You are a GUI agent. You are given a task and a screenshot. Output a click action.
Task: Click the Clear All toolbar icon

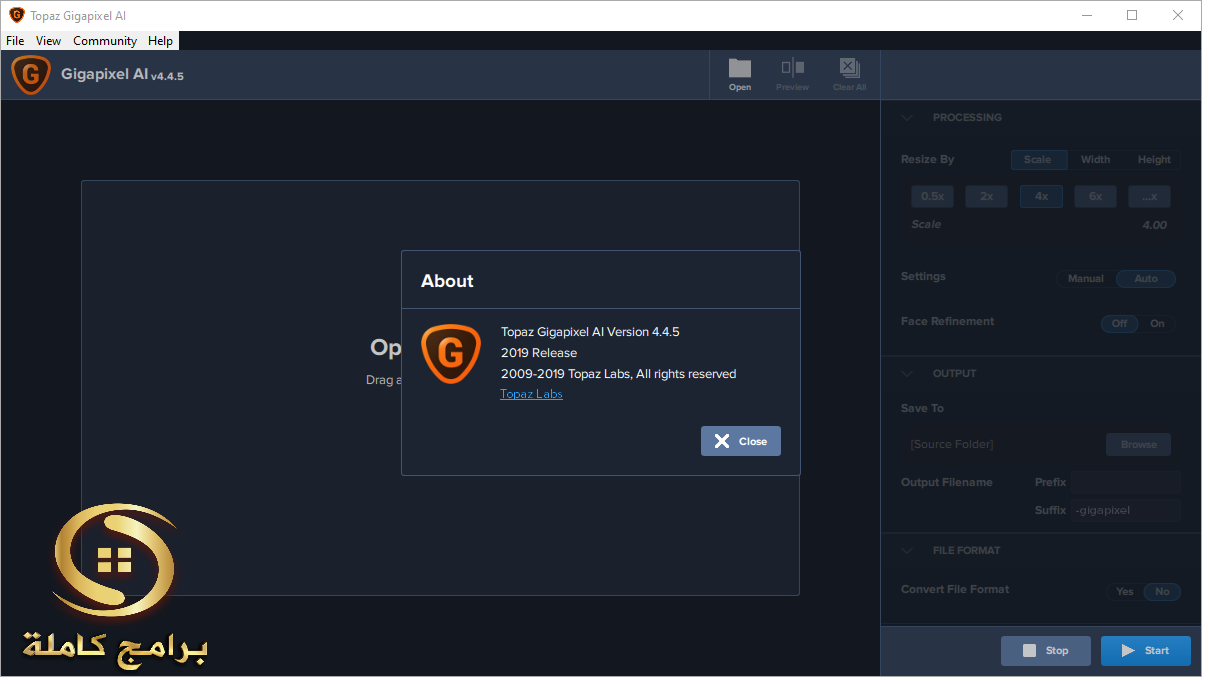(849, 74)
